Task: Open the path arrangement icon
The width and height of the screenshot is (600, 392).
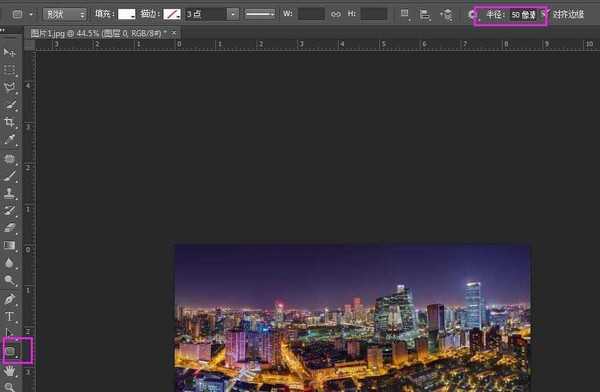Action: point(447,15)
